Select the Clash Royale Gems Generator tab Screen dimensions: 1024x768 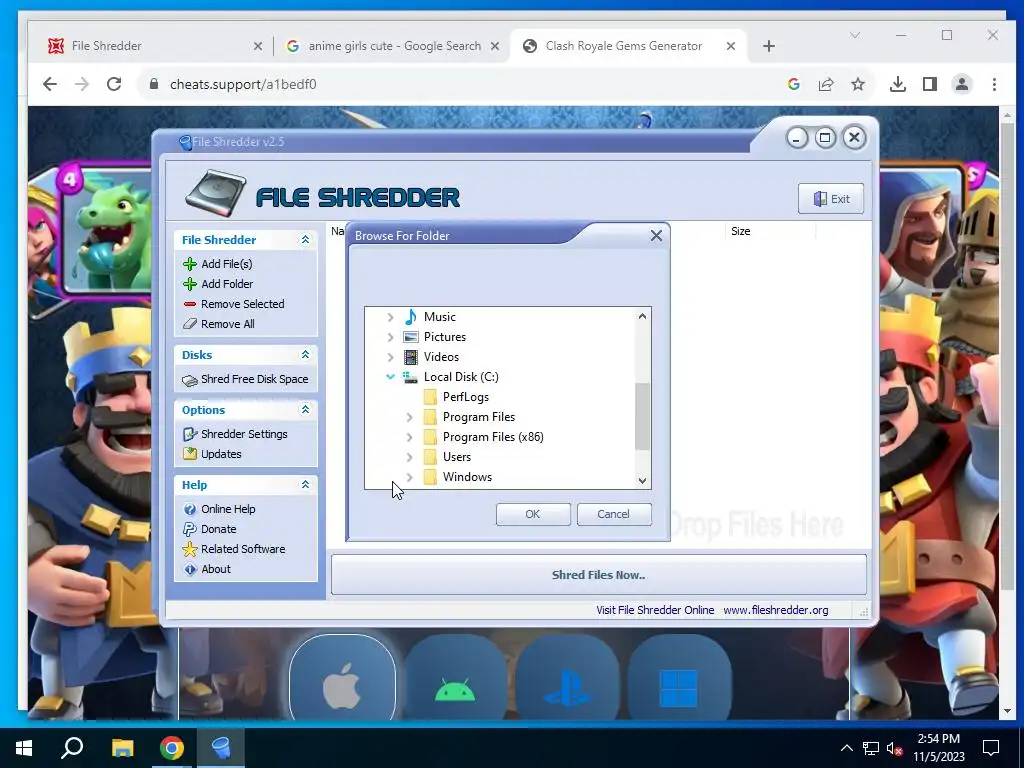coord(629,46)
